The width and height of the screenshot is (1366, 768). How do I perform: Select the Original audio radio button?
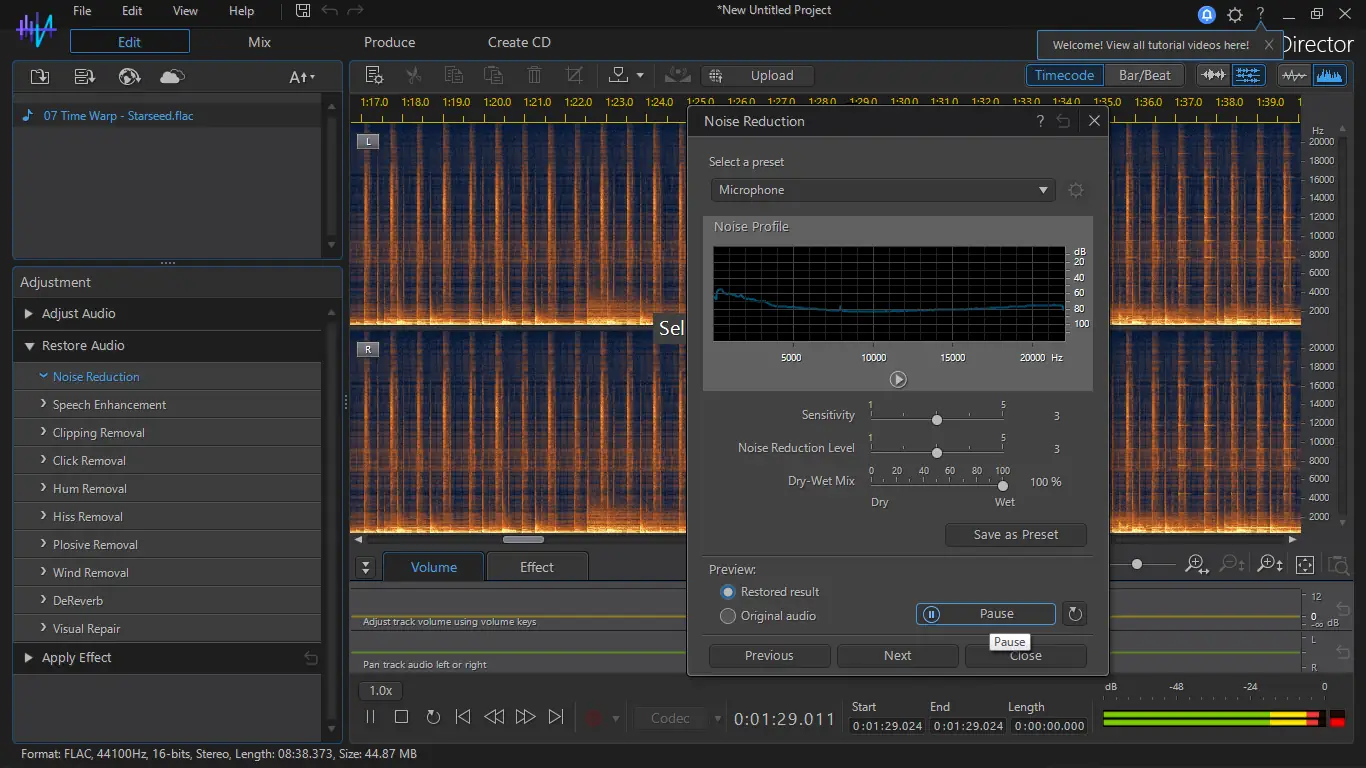[x=728, y=616]
